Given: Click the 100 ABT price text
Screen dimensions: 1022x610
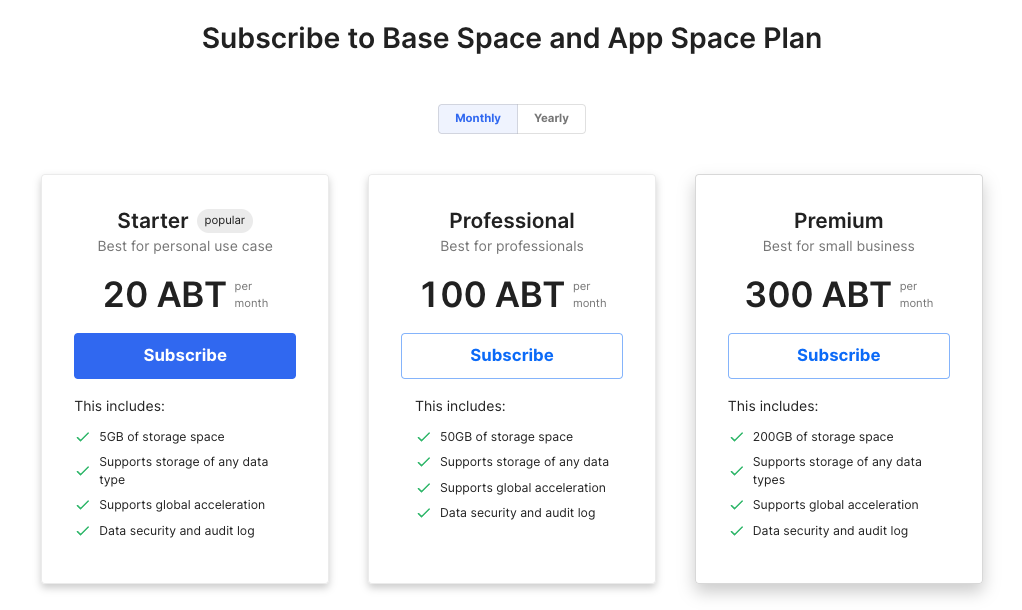Looking at the screenshot, I should [x=492, y=295].
